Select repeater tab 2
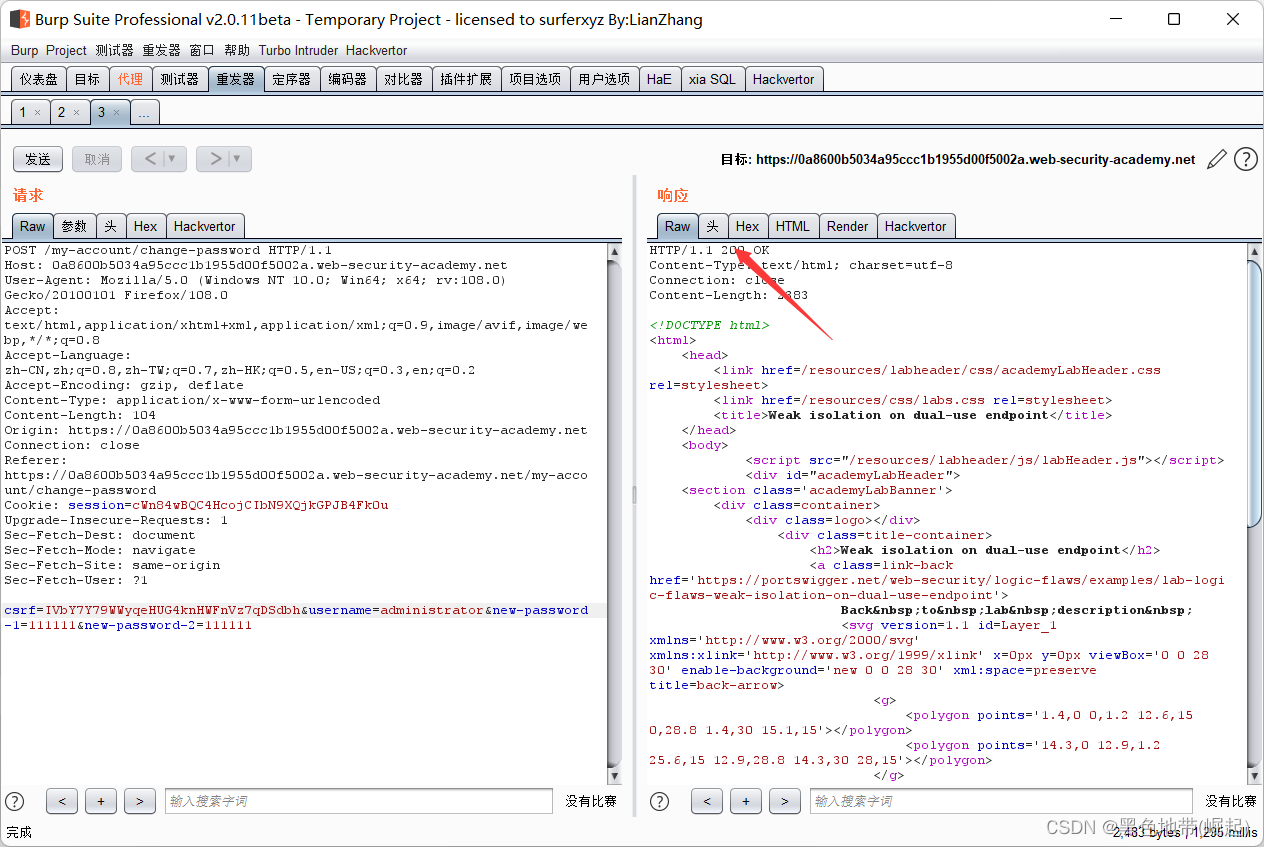 [61, 112]
